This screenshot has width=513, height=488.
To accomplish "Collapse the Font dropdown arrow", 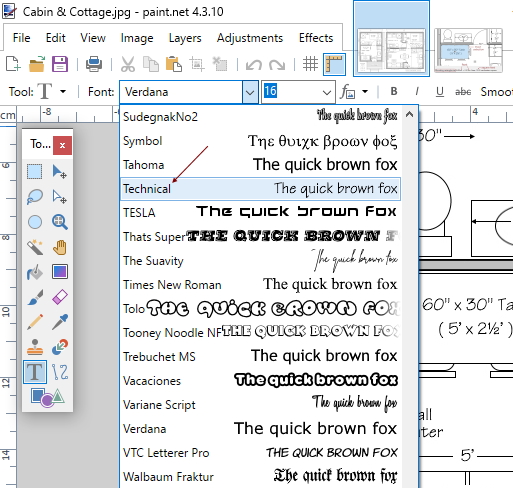I will tap(250, 92).
